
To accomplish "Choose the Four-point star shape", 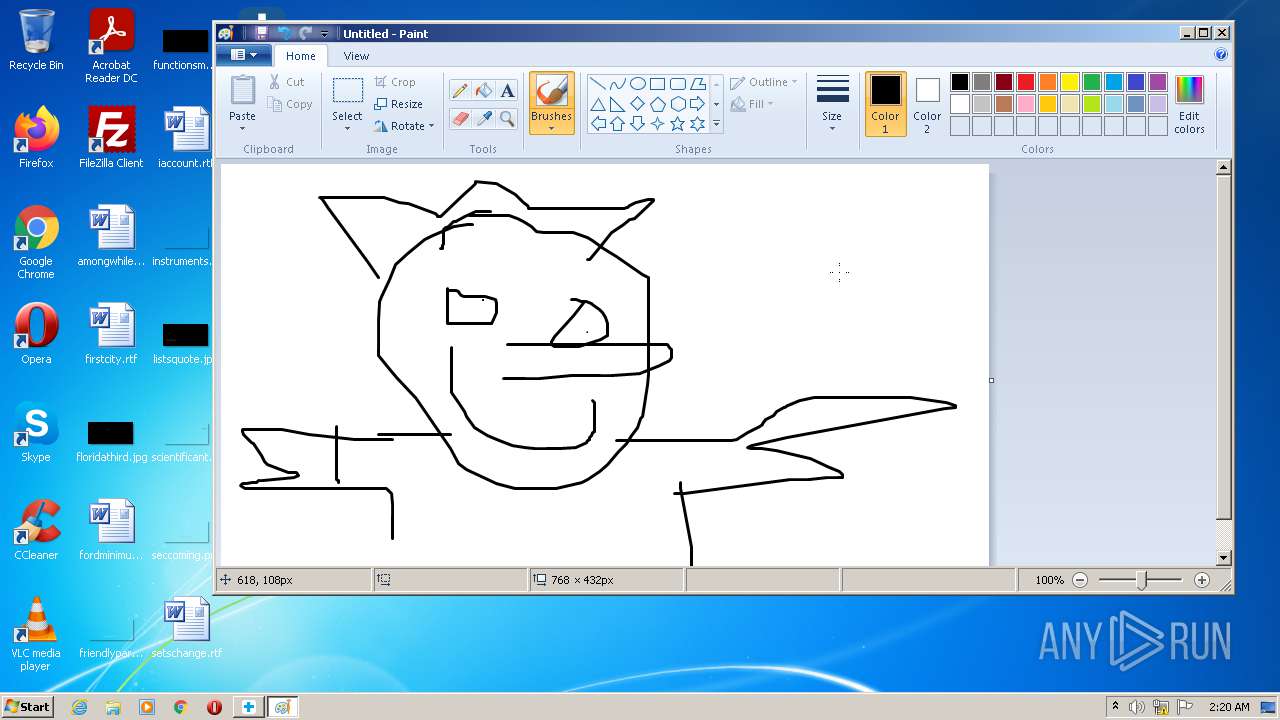I will 658,124.
